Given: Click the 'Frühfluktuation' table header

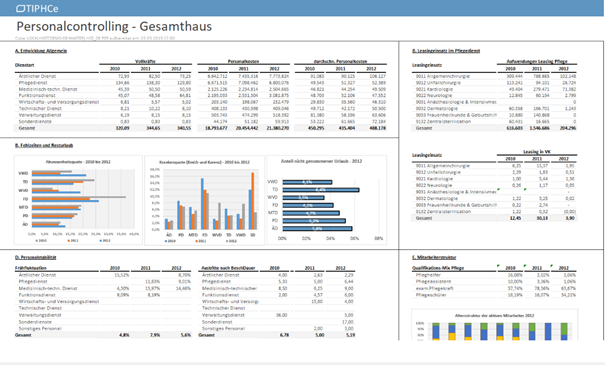Looking at the screenshot, I should (x=31, y=268).
